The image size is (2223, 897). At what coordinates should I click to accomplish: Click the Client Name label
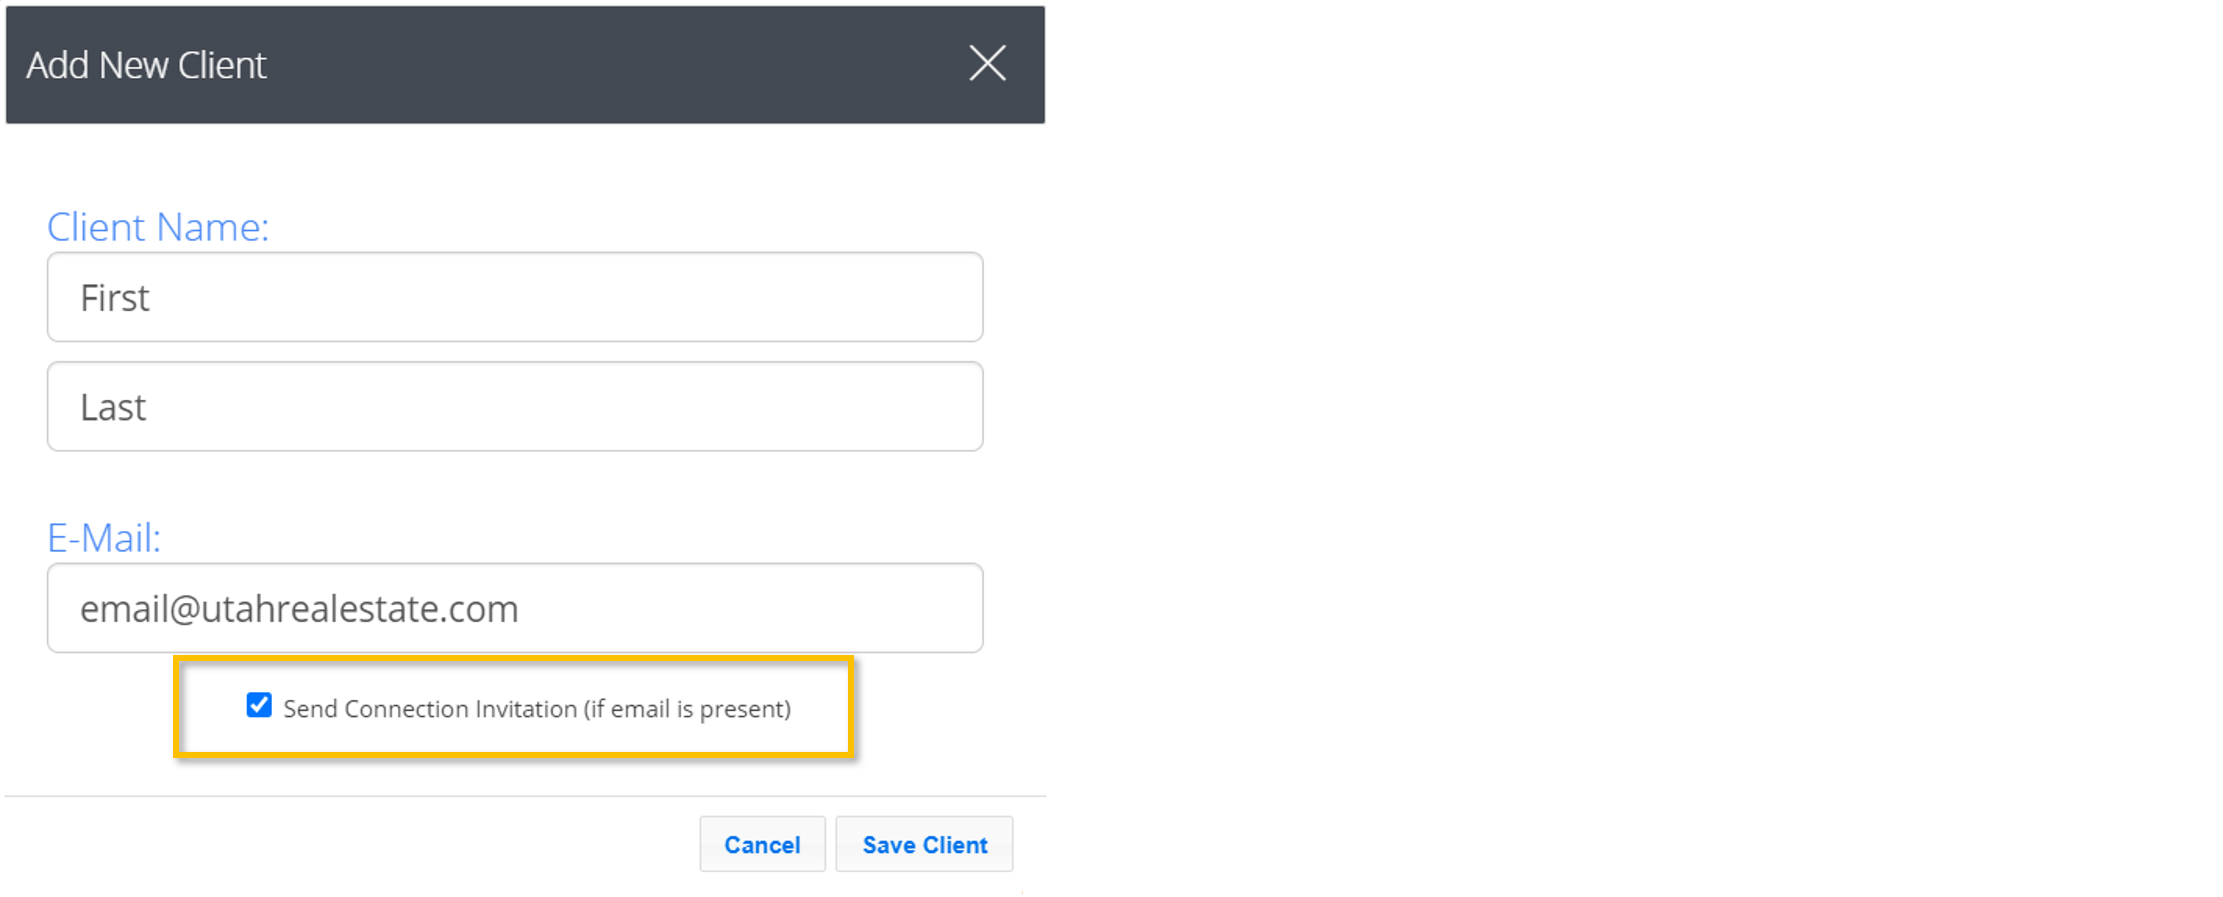point(158,227)
